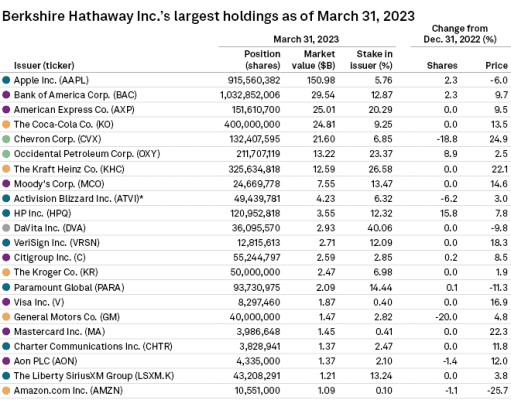
Task: Click the purple dot beside Bank of America
Action: point(6,95)
